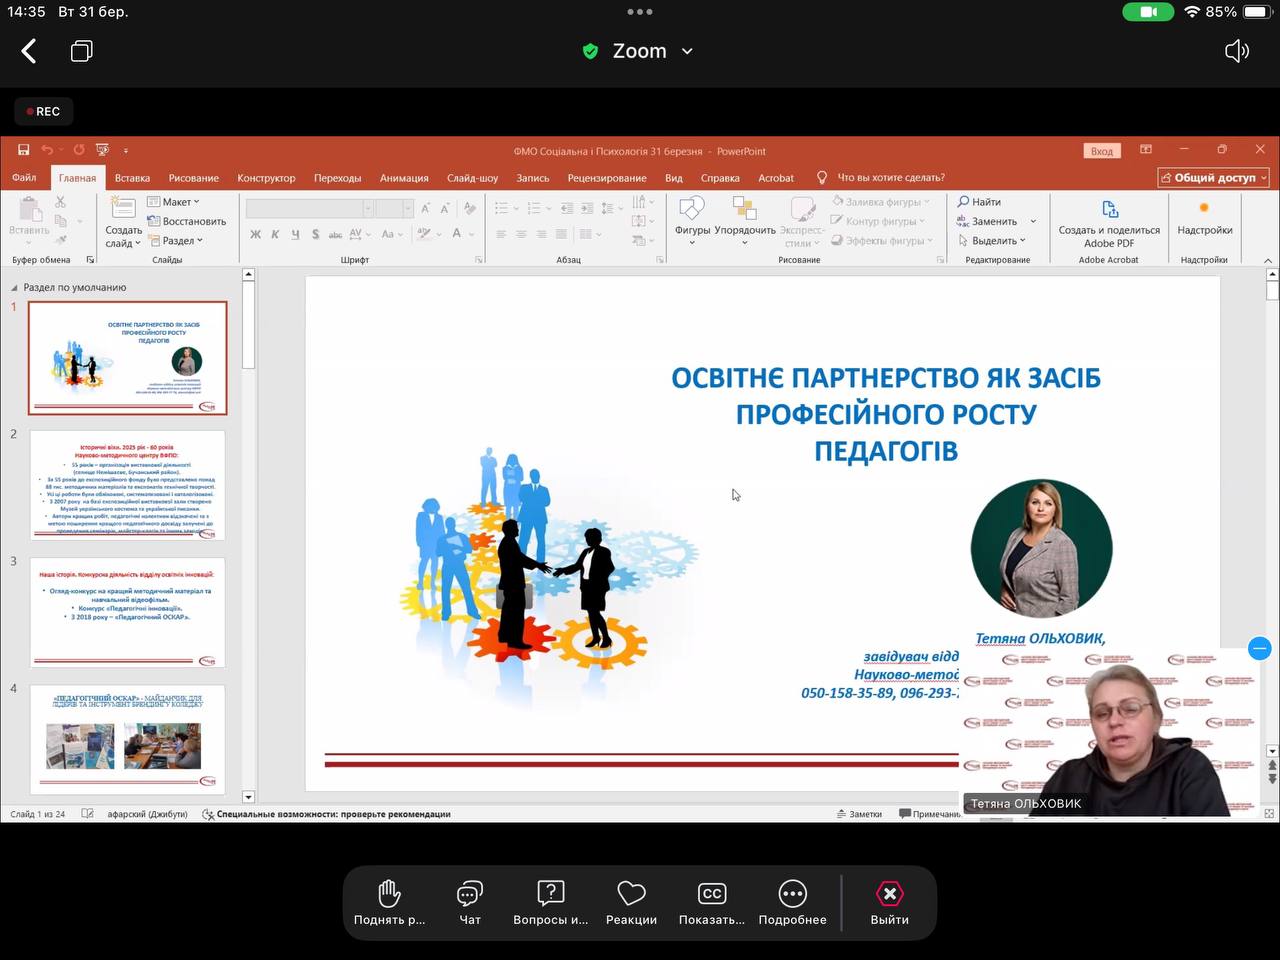This screenshot has width=1280, height=960.
Task: Select slide 4 thumbnail Педагогічний Оскар
Action: point(127,738)
